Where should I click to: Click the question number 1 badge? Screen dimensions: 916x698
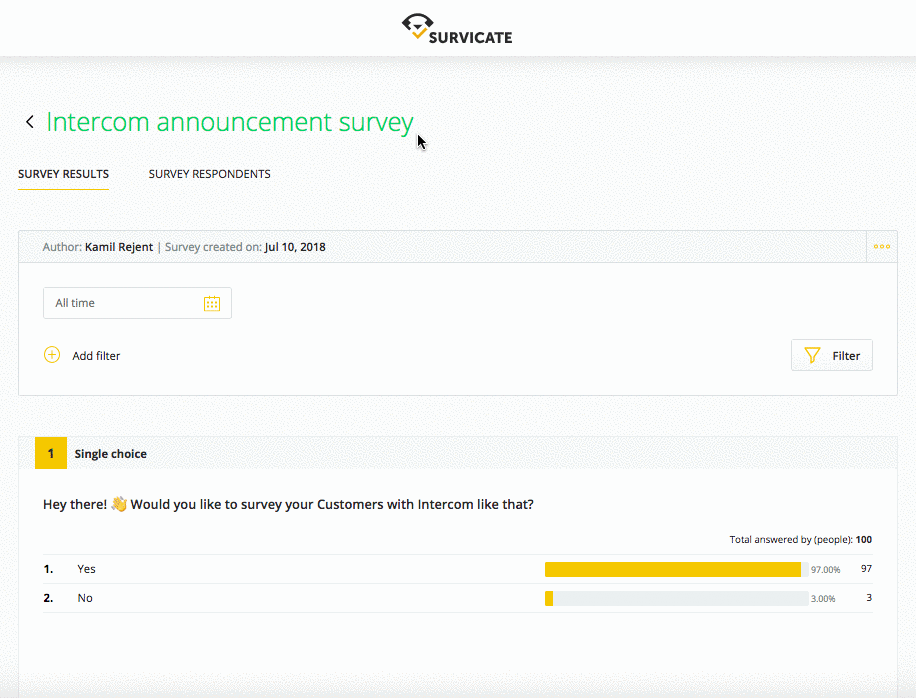pos(51,453)
